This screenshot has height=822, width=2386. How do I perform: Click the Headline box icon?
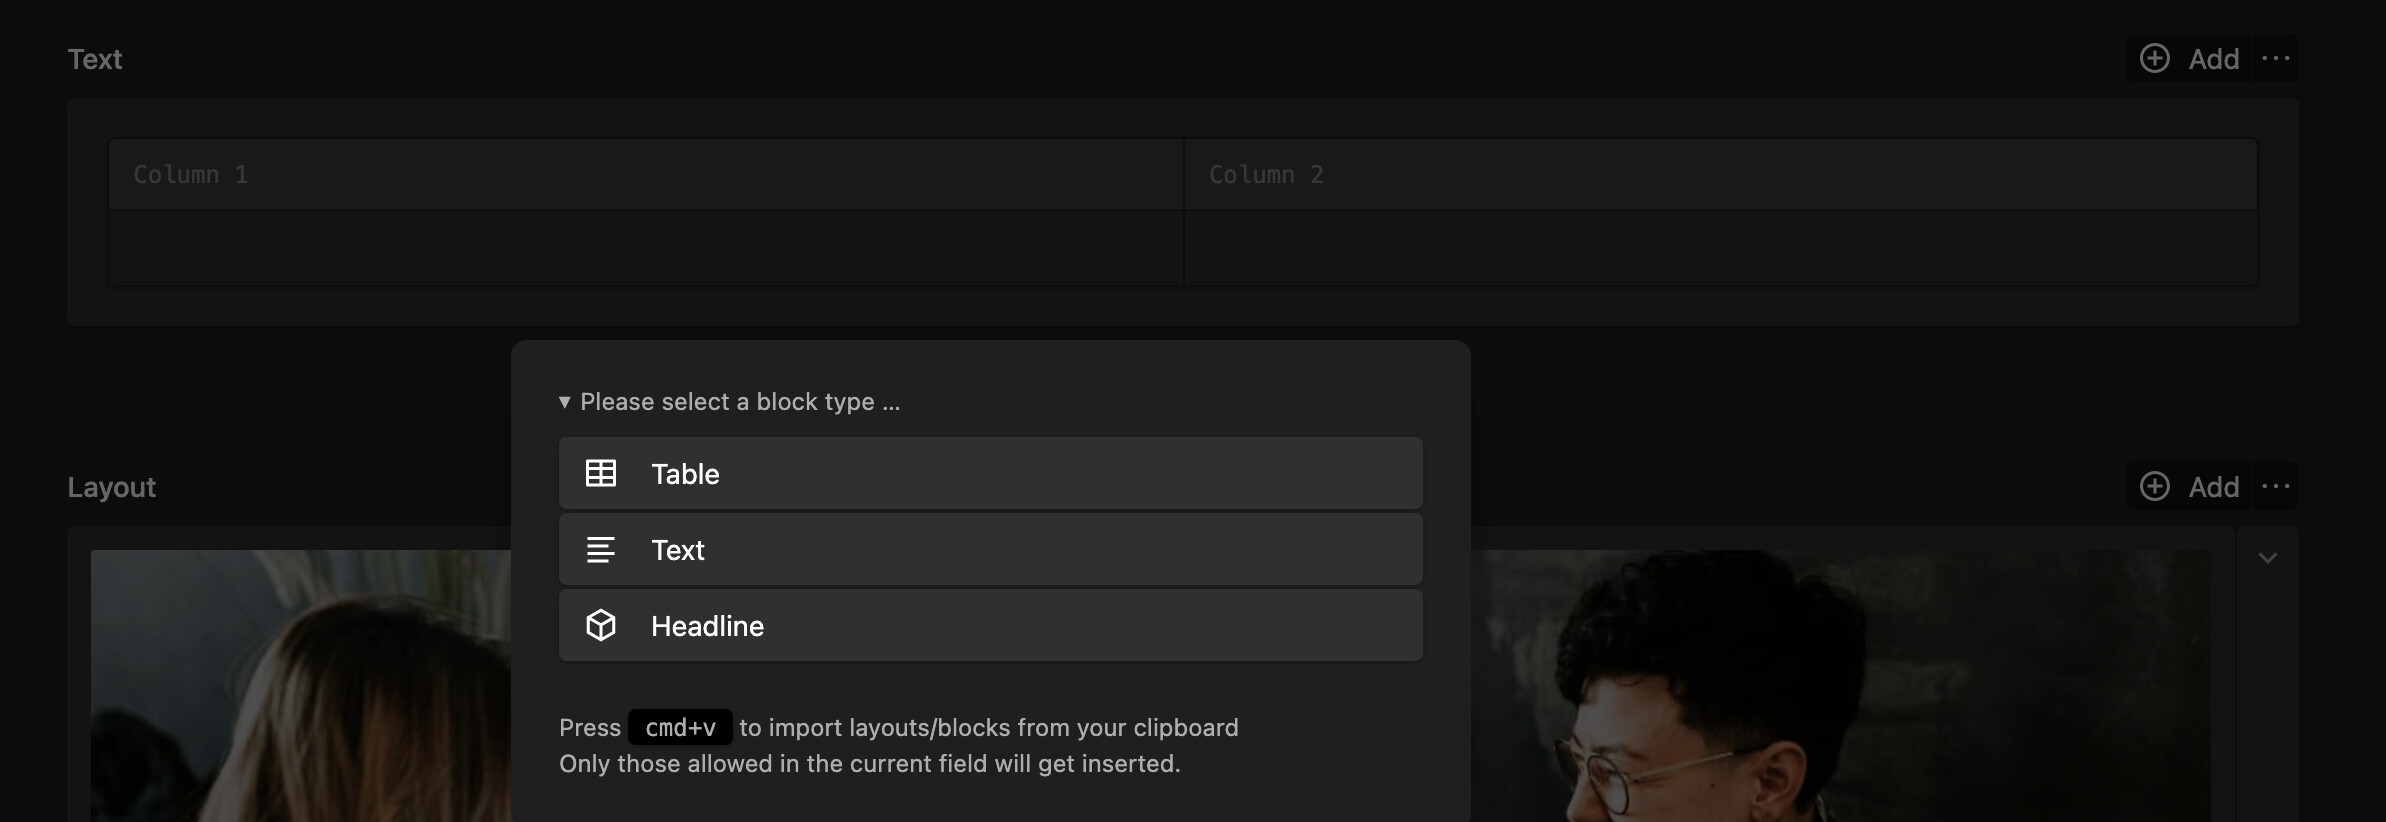click(601, 625)
